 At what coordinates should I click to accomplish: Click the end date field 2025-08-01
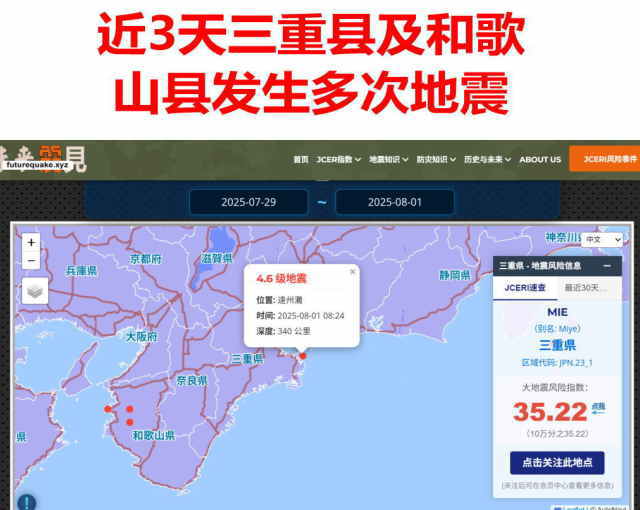pos(394,202)
